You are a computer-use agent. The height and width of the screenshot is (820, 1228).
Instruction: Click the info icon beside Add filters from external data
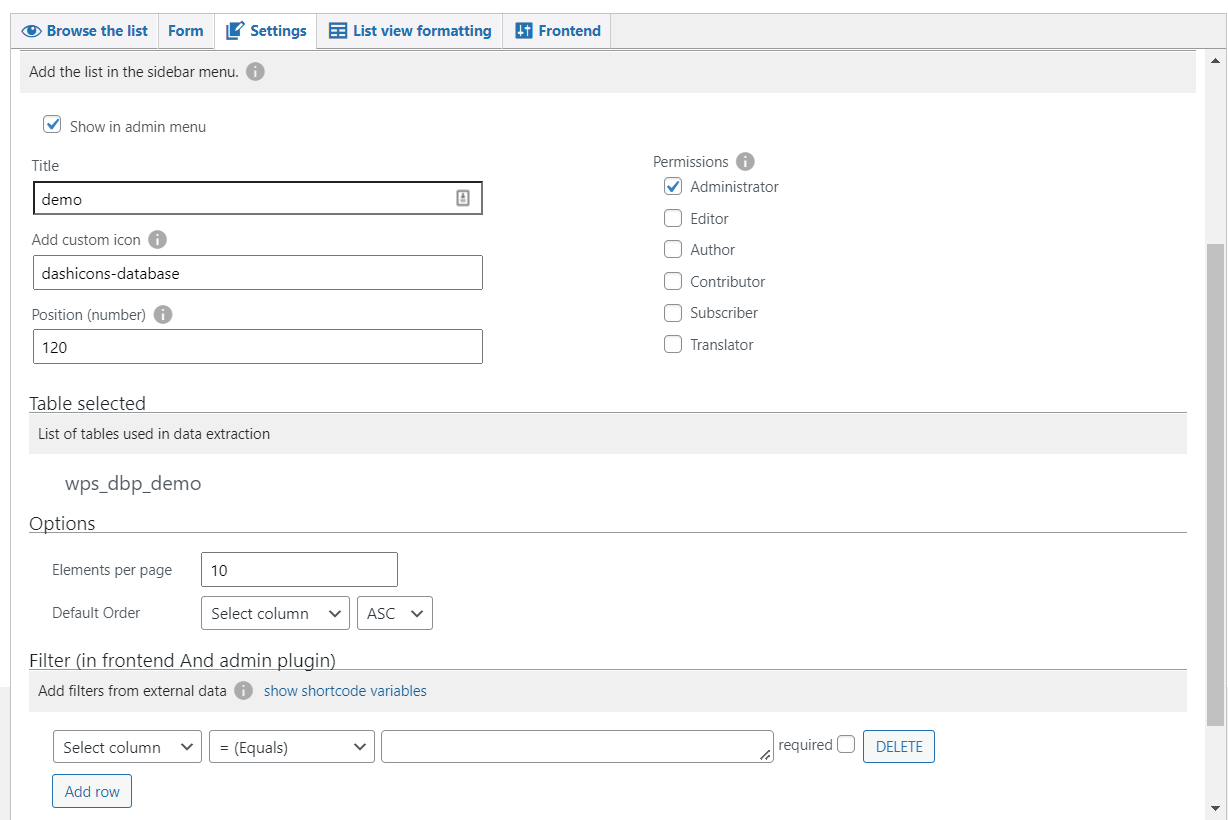point(243,691)
